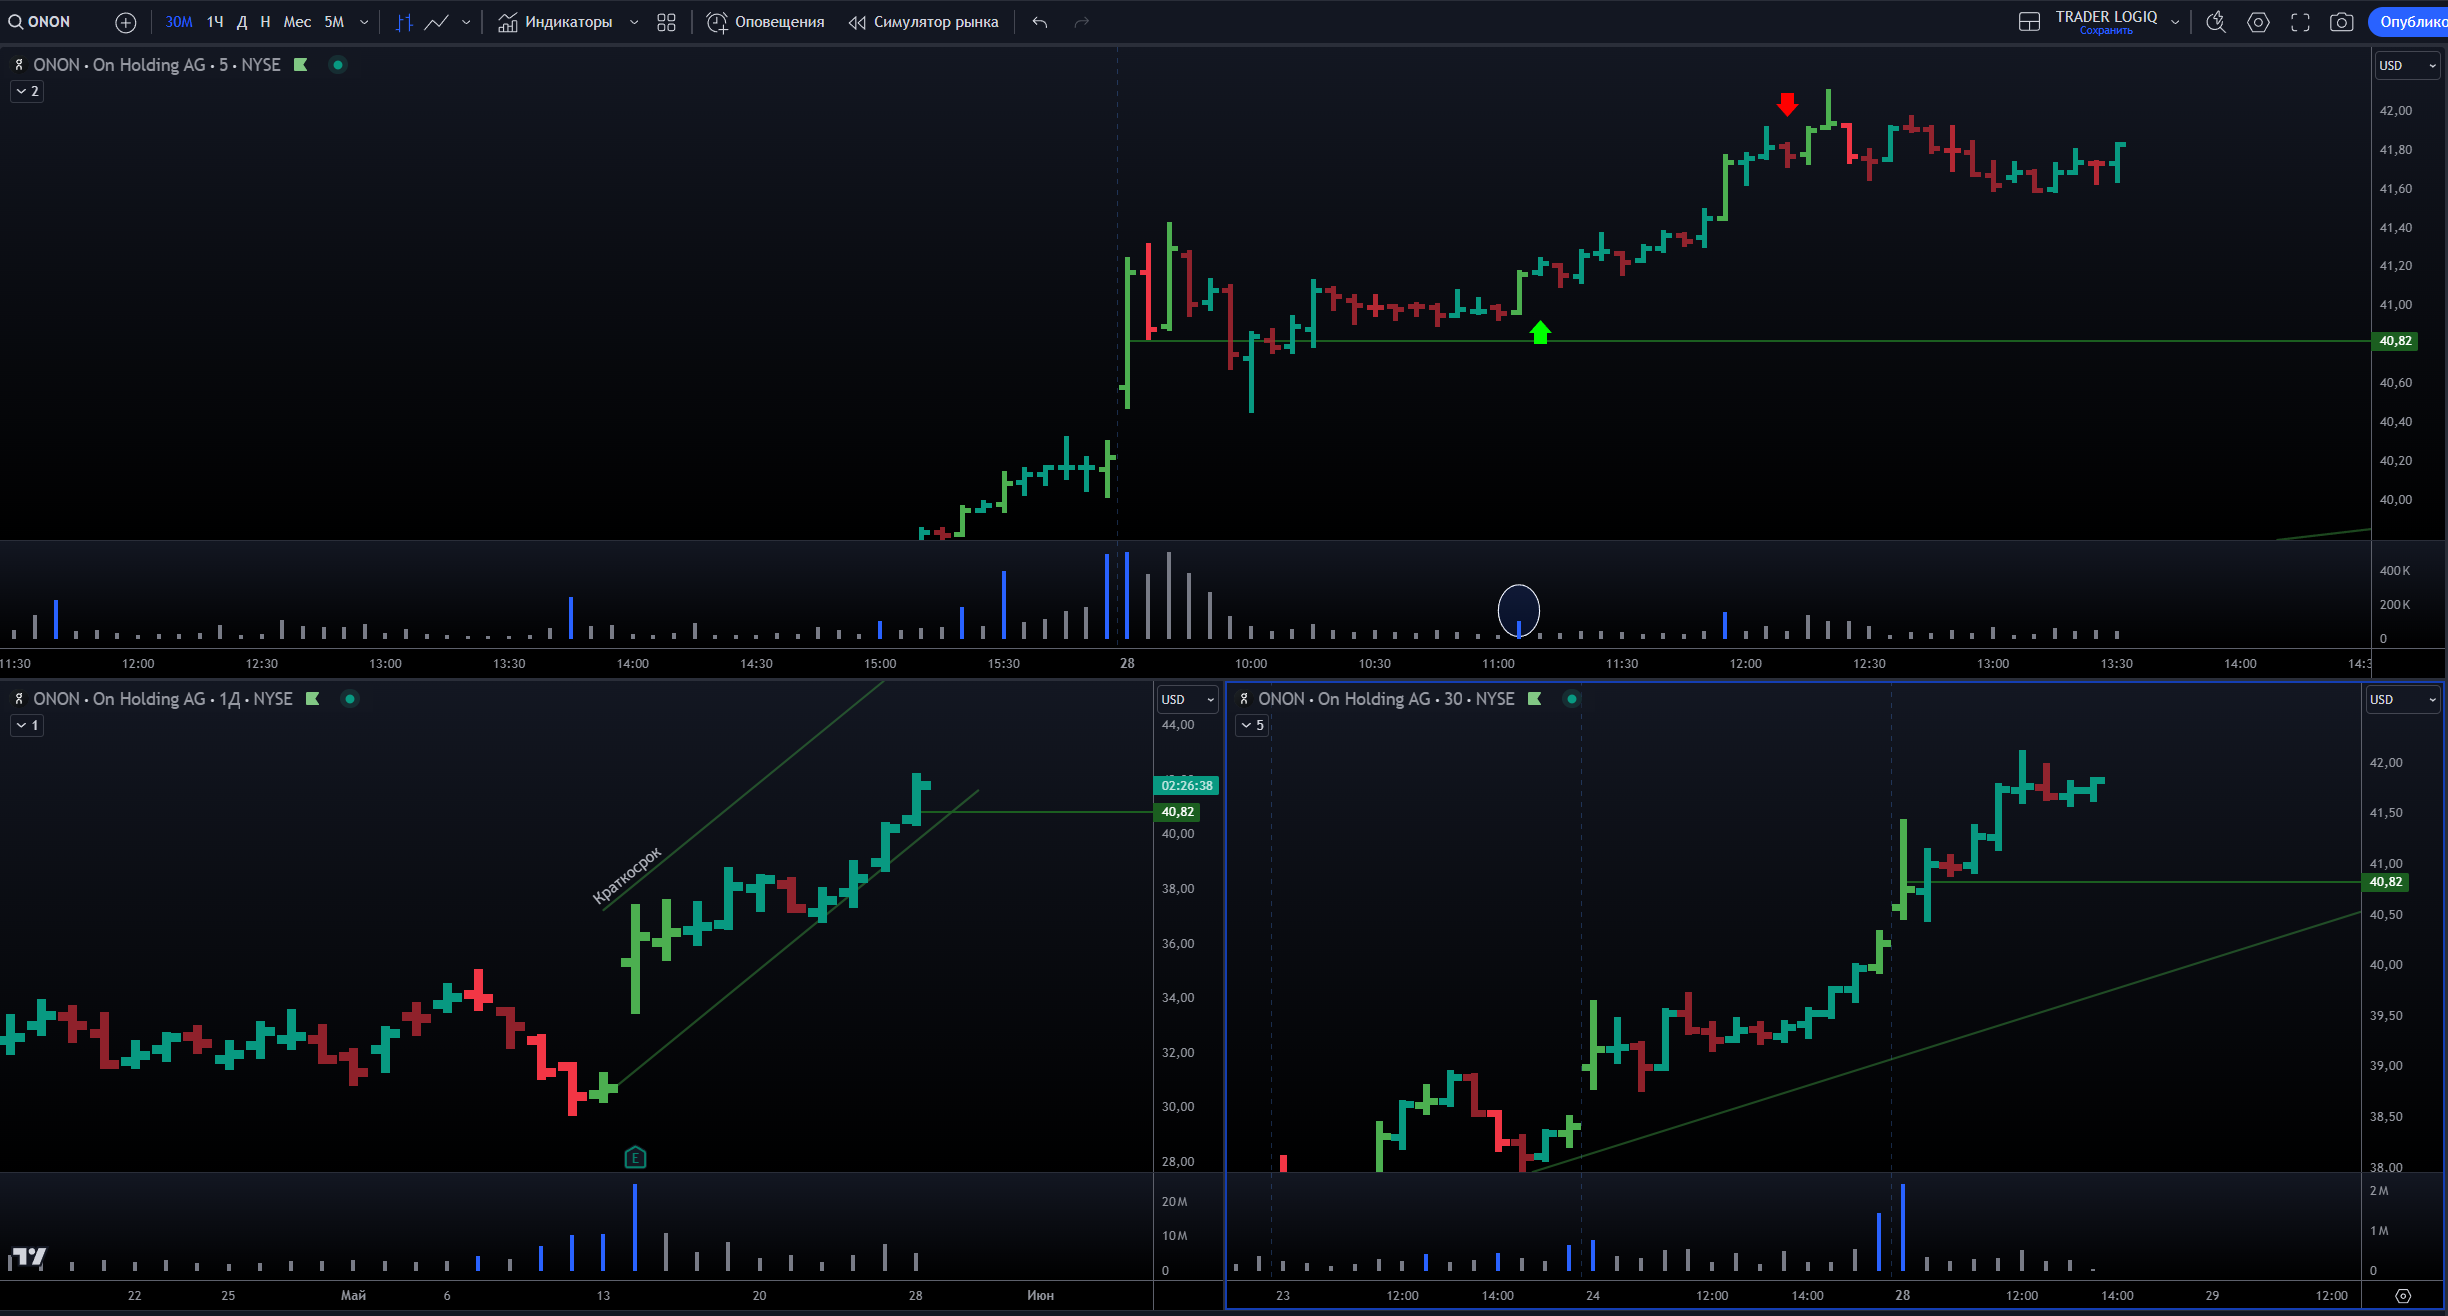Choose the Д daily timeframe

tap(242, 22)
